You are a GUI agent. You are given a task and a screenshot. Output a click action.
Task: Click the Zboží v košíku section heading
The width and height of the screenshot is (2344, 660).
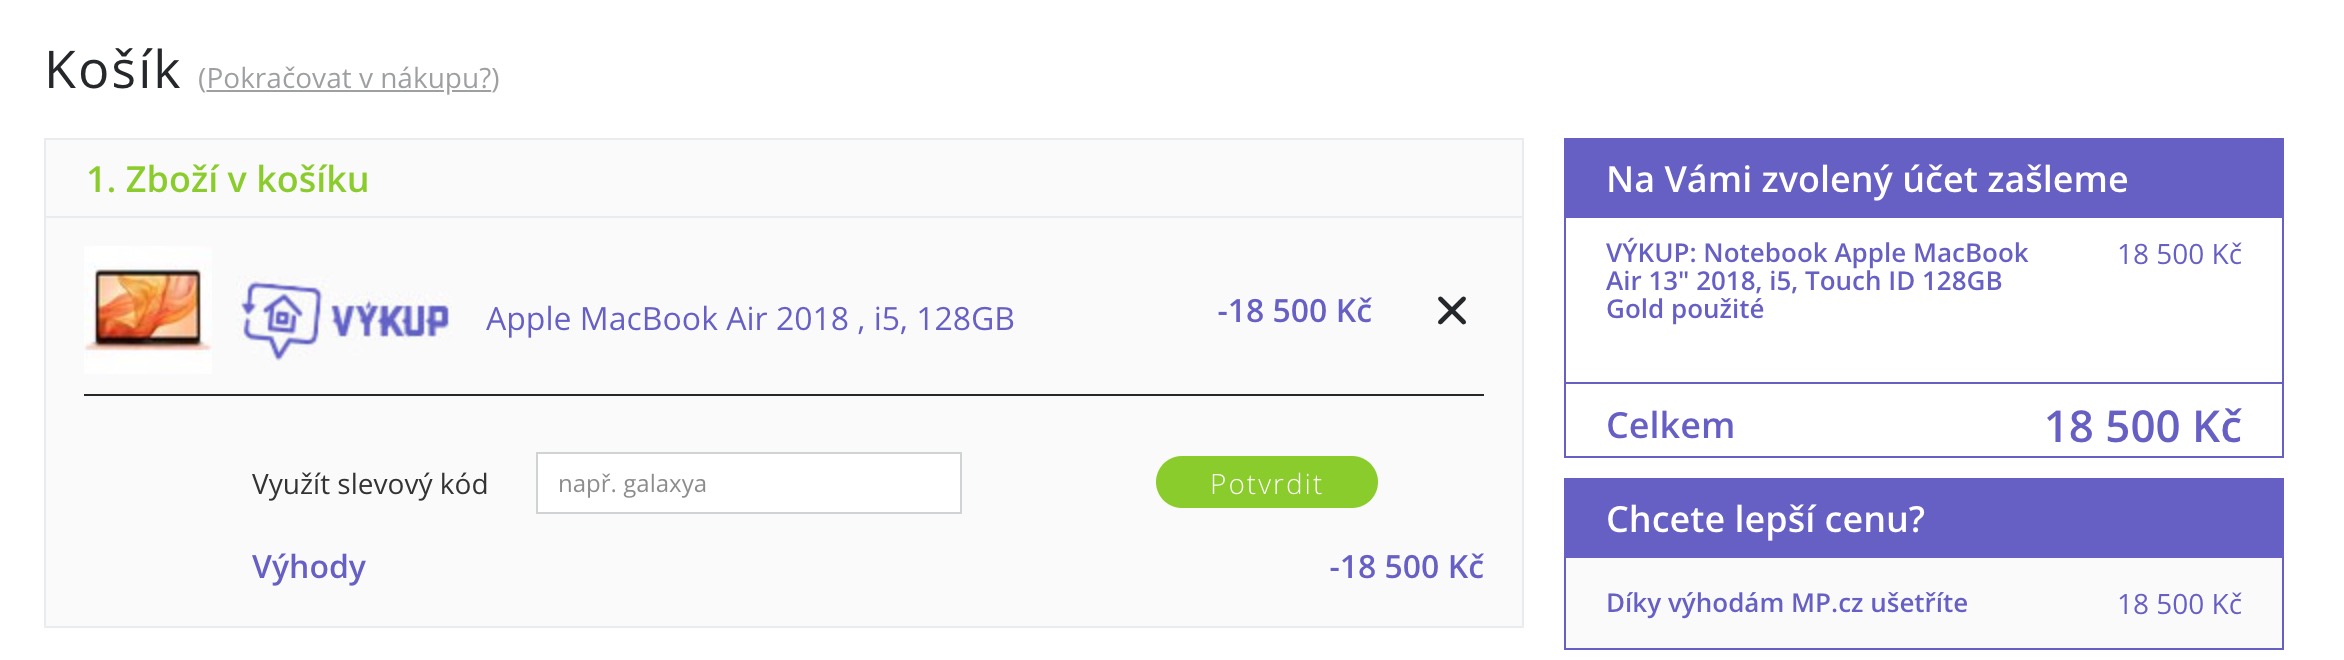click(228, 179)
